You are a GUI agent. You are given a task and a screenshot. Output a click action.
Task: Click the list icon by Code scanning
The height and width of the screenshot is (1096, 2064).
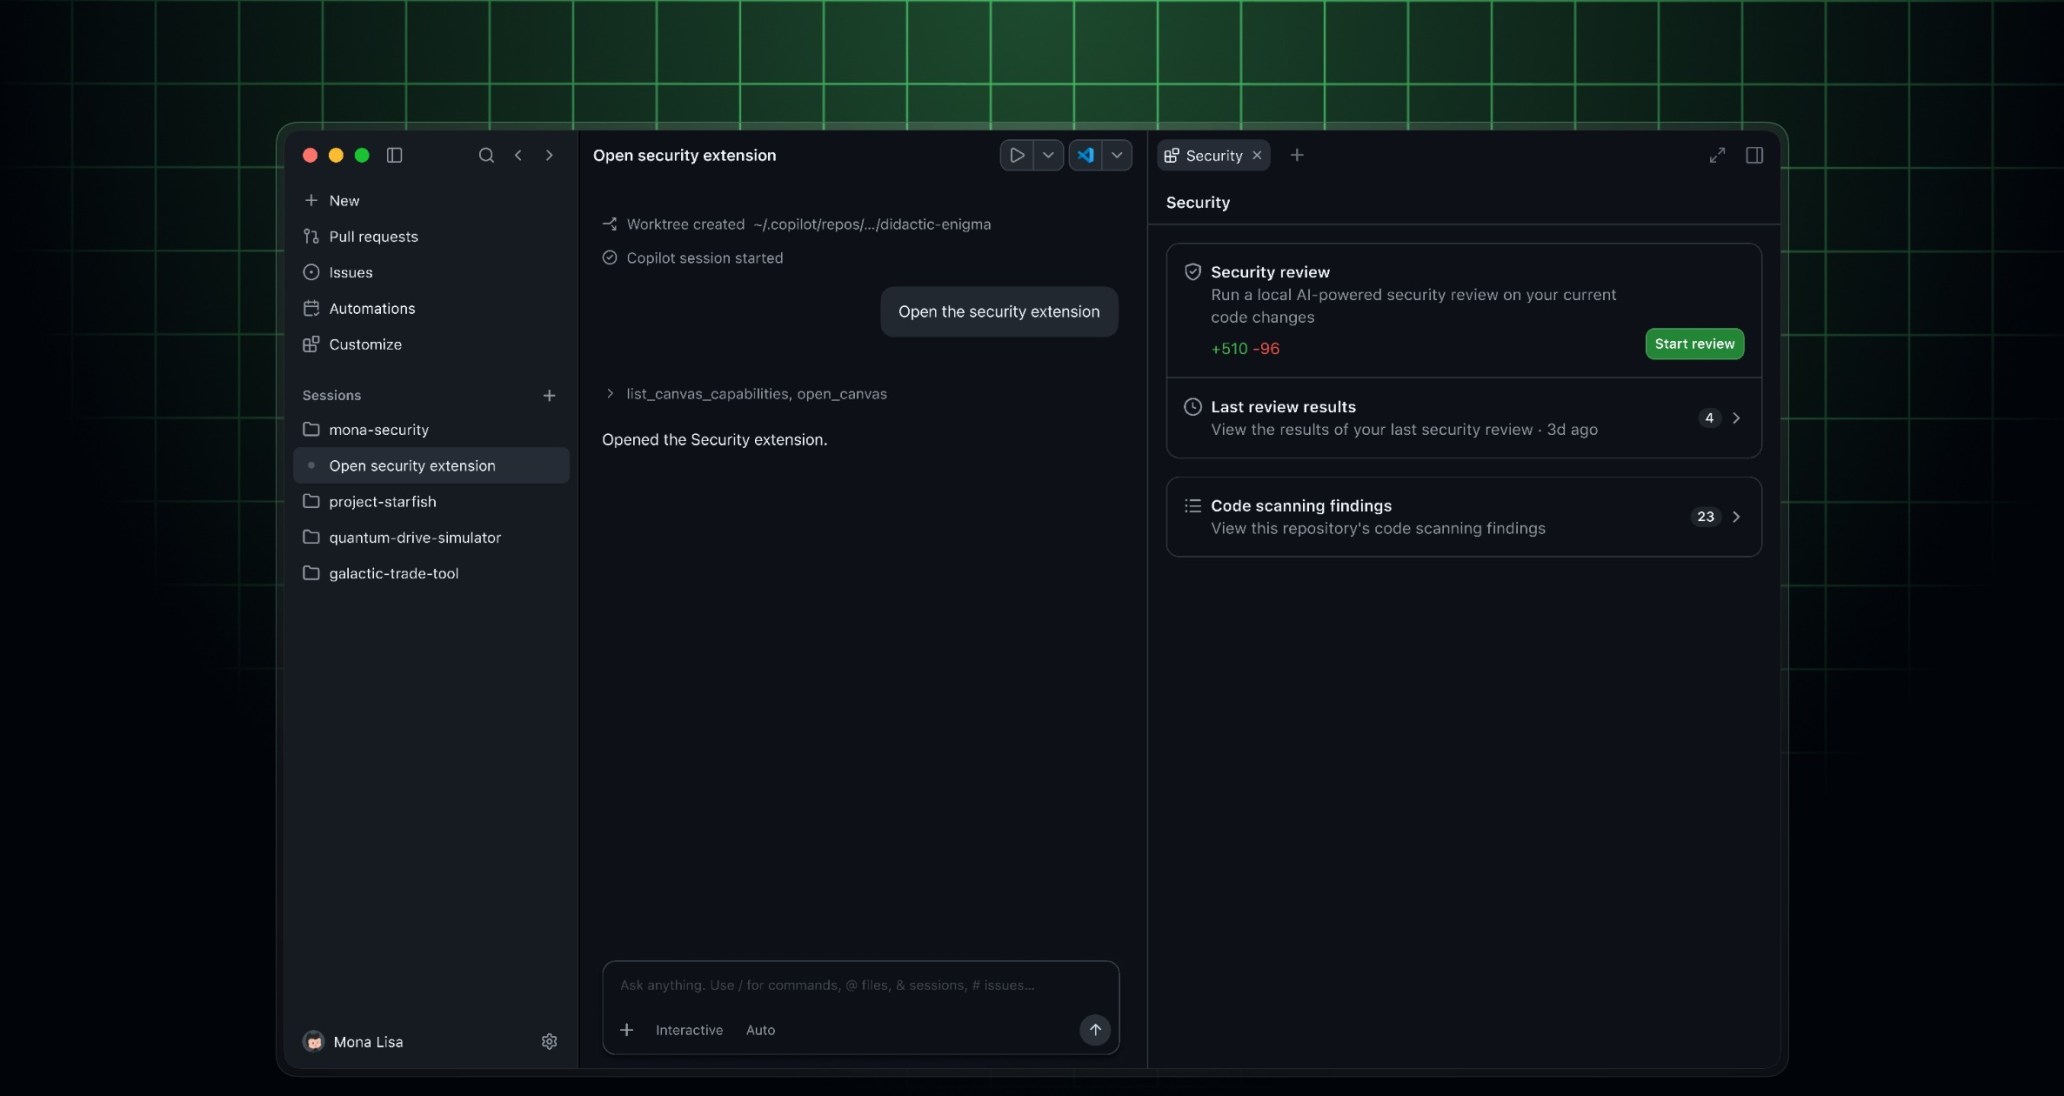pyautogui.click(x=1192, y=506)
